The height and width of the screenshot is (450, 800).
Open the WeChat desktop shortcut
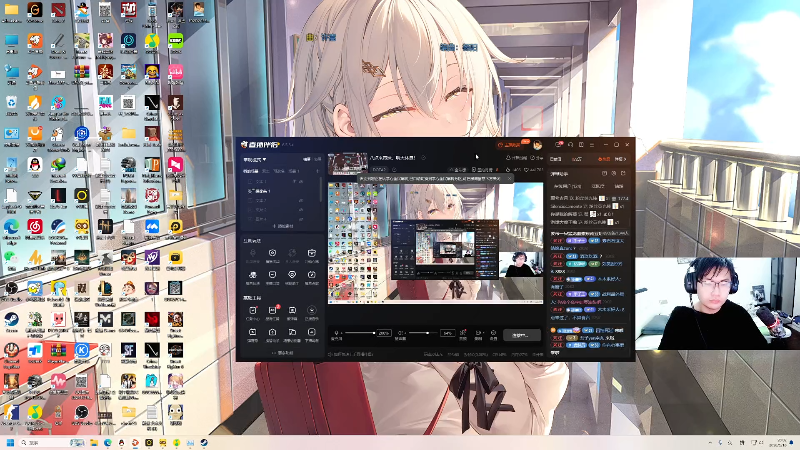tap(11, 258)
